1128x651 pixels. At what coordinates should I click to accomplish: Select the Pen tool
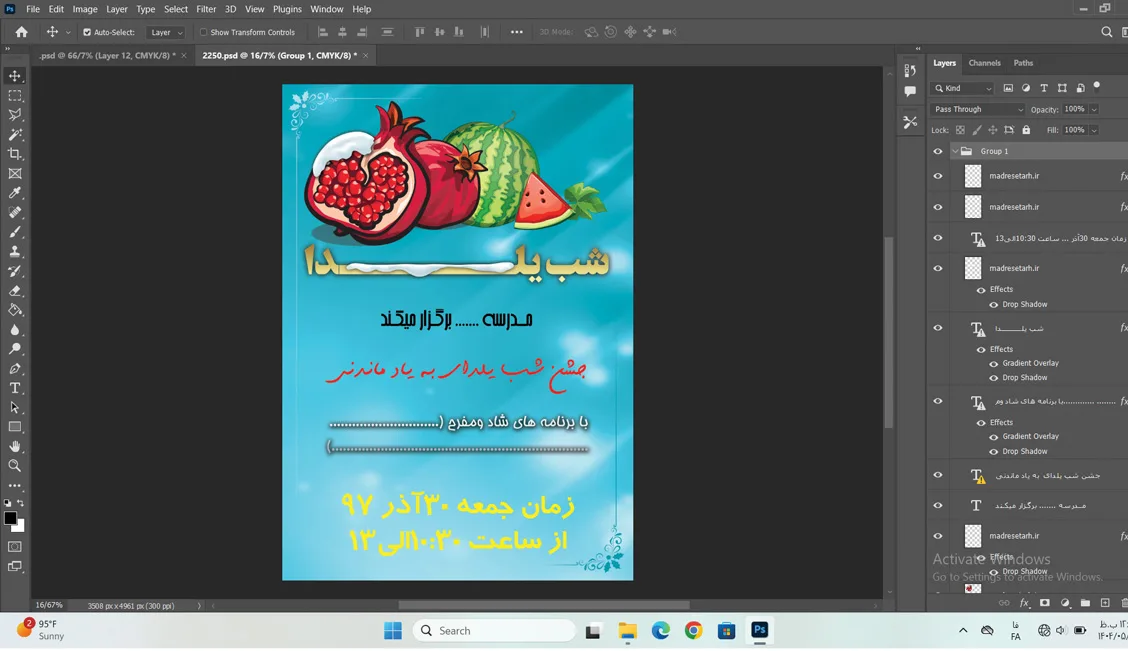(x=14, y=368)
